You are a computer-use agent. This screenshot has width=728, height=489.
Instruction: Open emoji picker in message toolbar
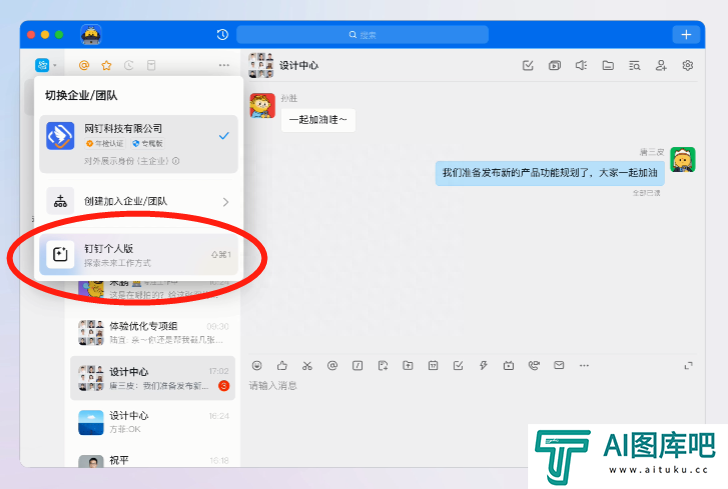pyautogui.click(x=257, y=366)
